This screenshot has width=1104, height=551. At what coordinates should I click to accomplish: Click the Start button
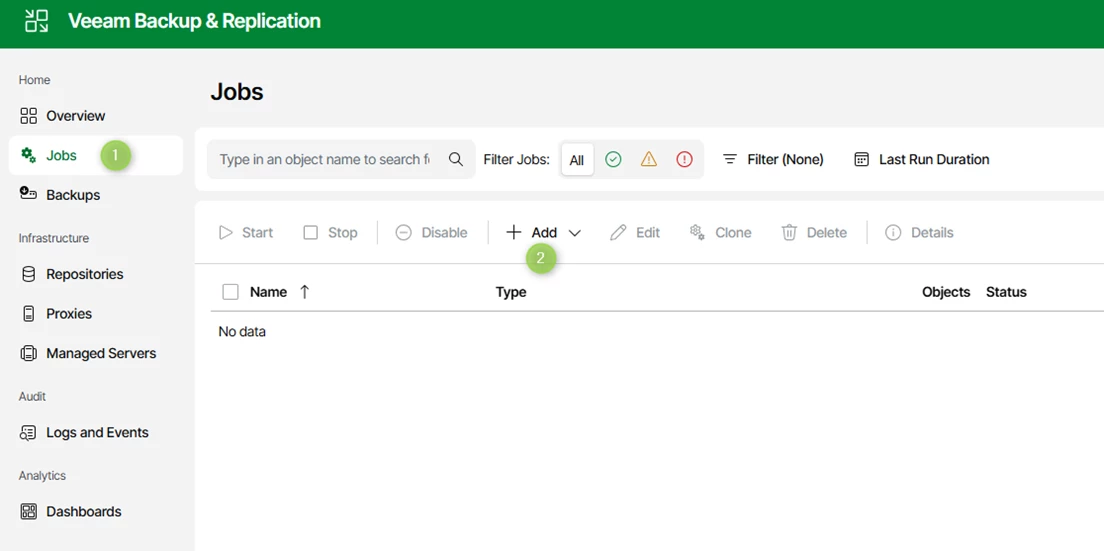[246, 232]
